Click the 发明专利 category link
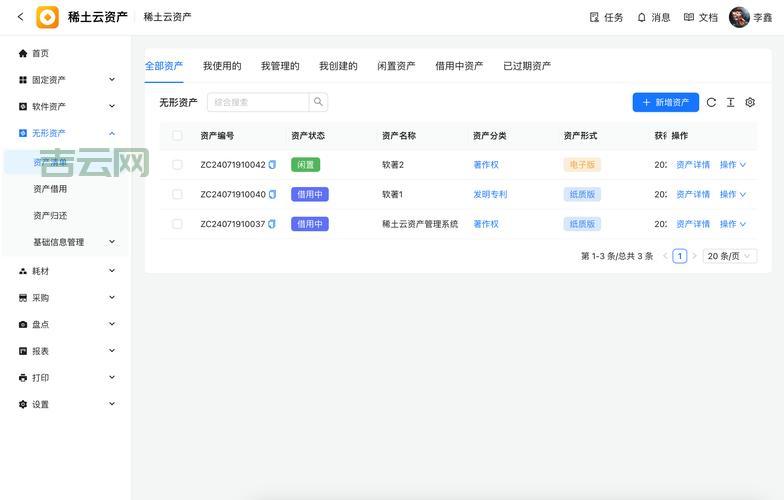 490,194
